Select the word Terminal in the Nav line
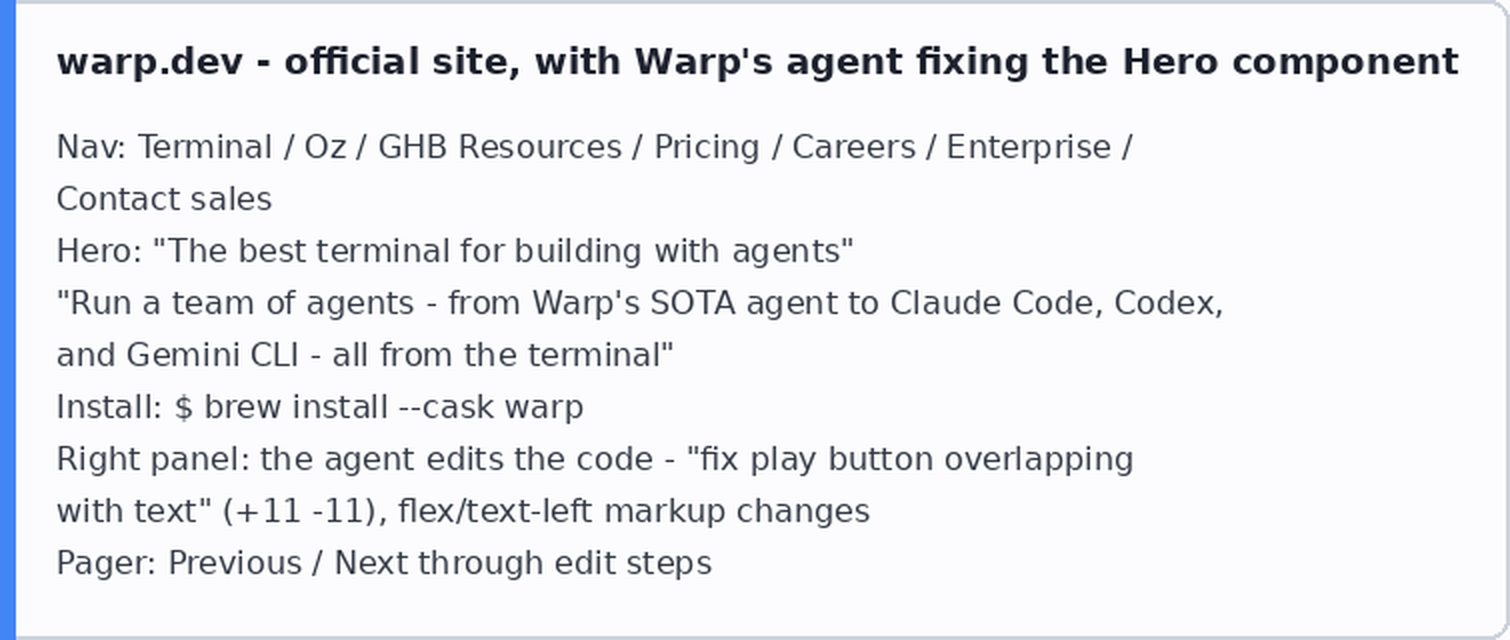The image size is (1510, 640). coord(205,147)
